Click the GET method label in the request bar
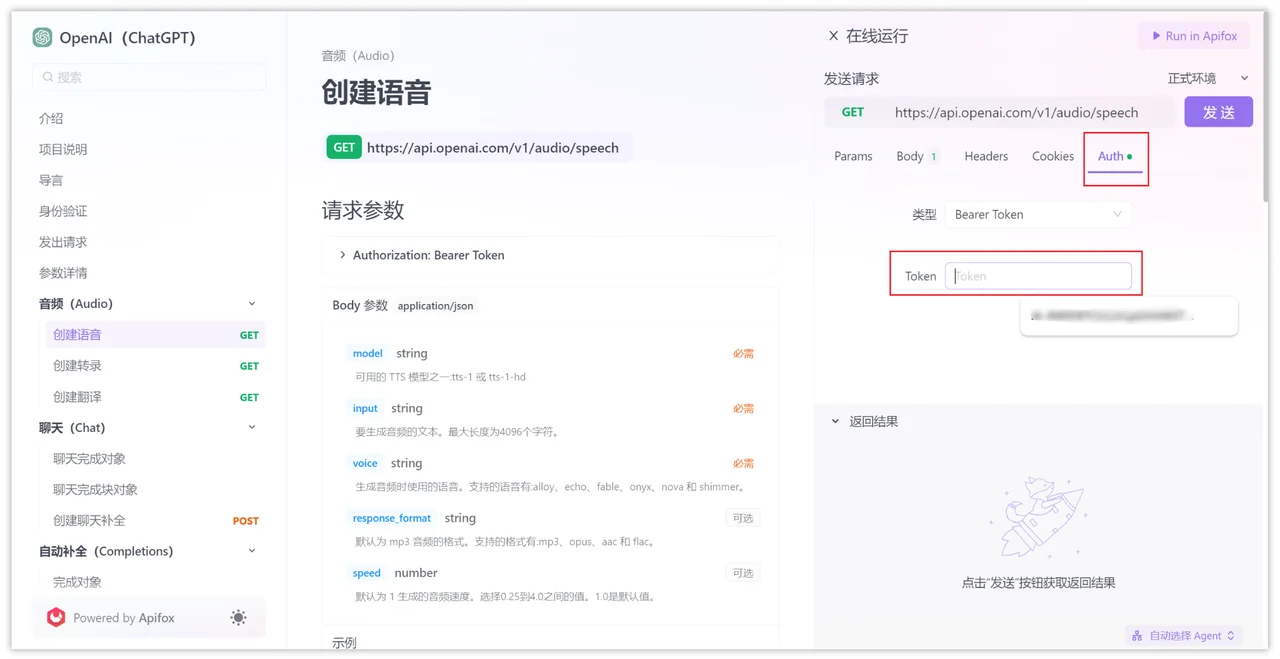The width and height of the screenshot is (1280, 659). [x=852, y=112]
